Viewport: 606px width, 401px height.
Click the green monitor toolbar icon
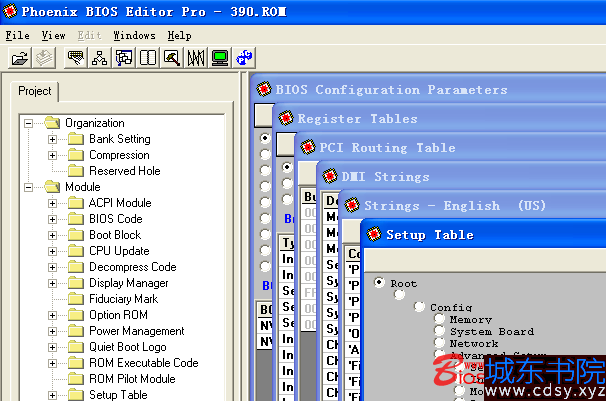tap(220, 58)
